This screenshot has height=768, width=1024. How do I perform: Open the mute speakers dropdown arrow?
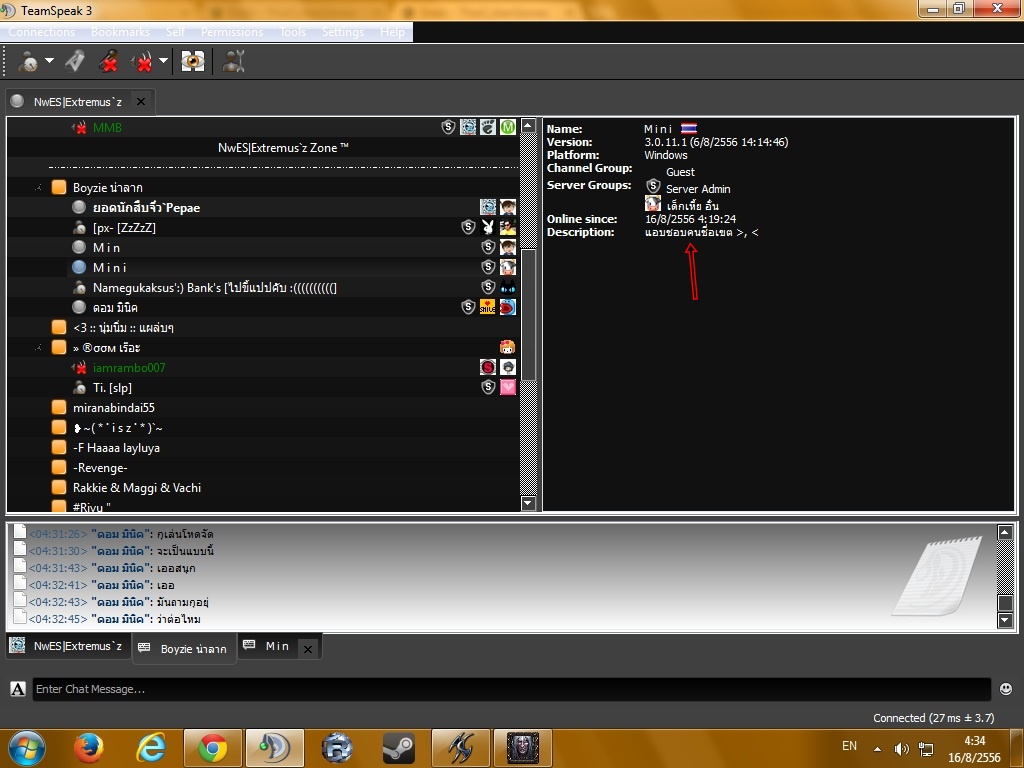coord(163,61)
